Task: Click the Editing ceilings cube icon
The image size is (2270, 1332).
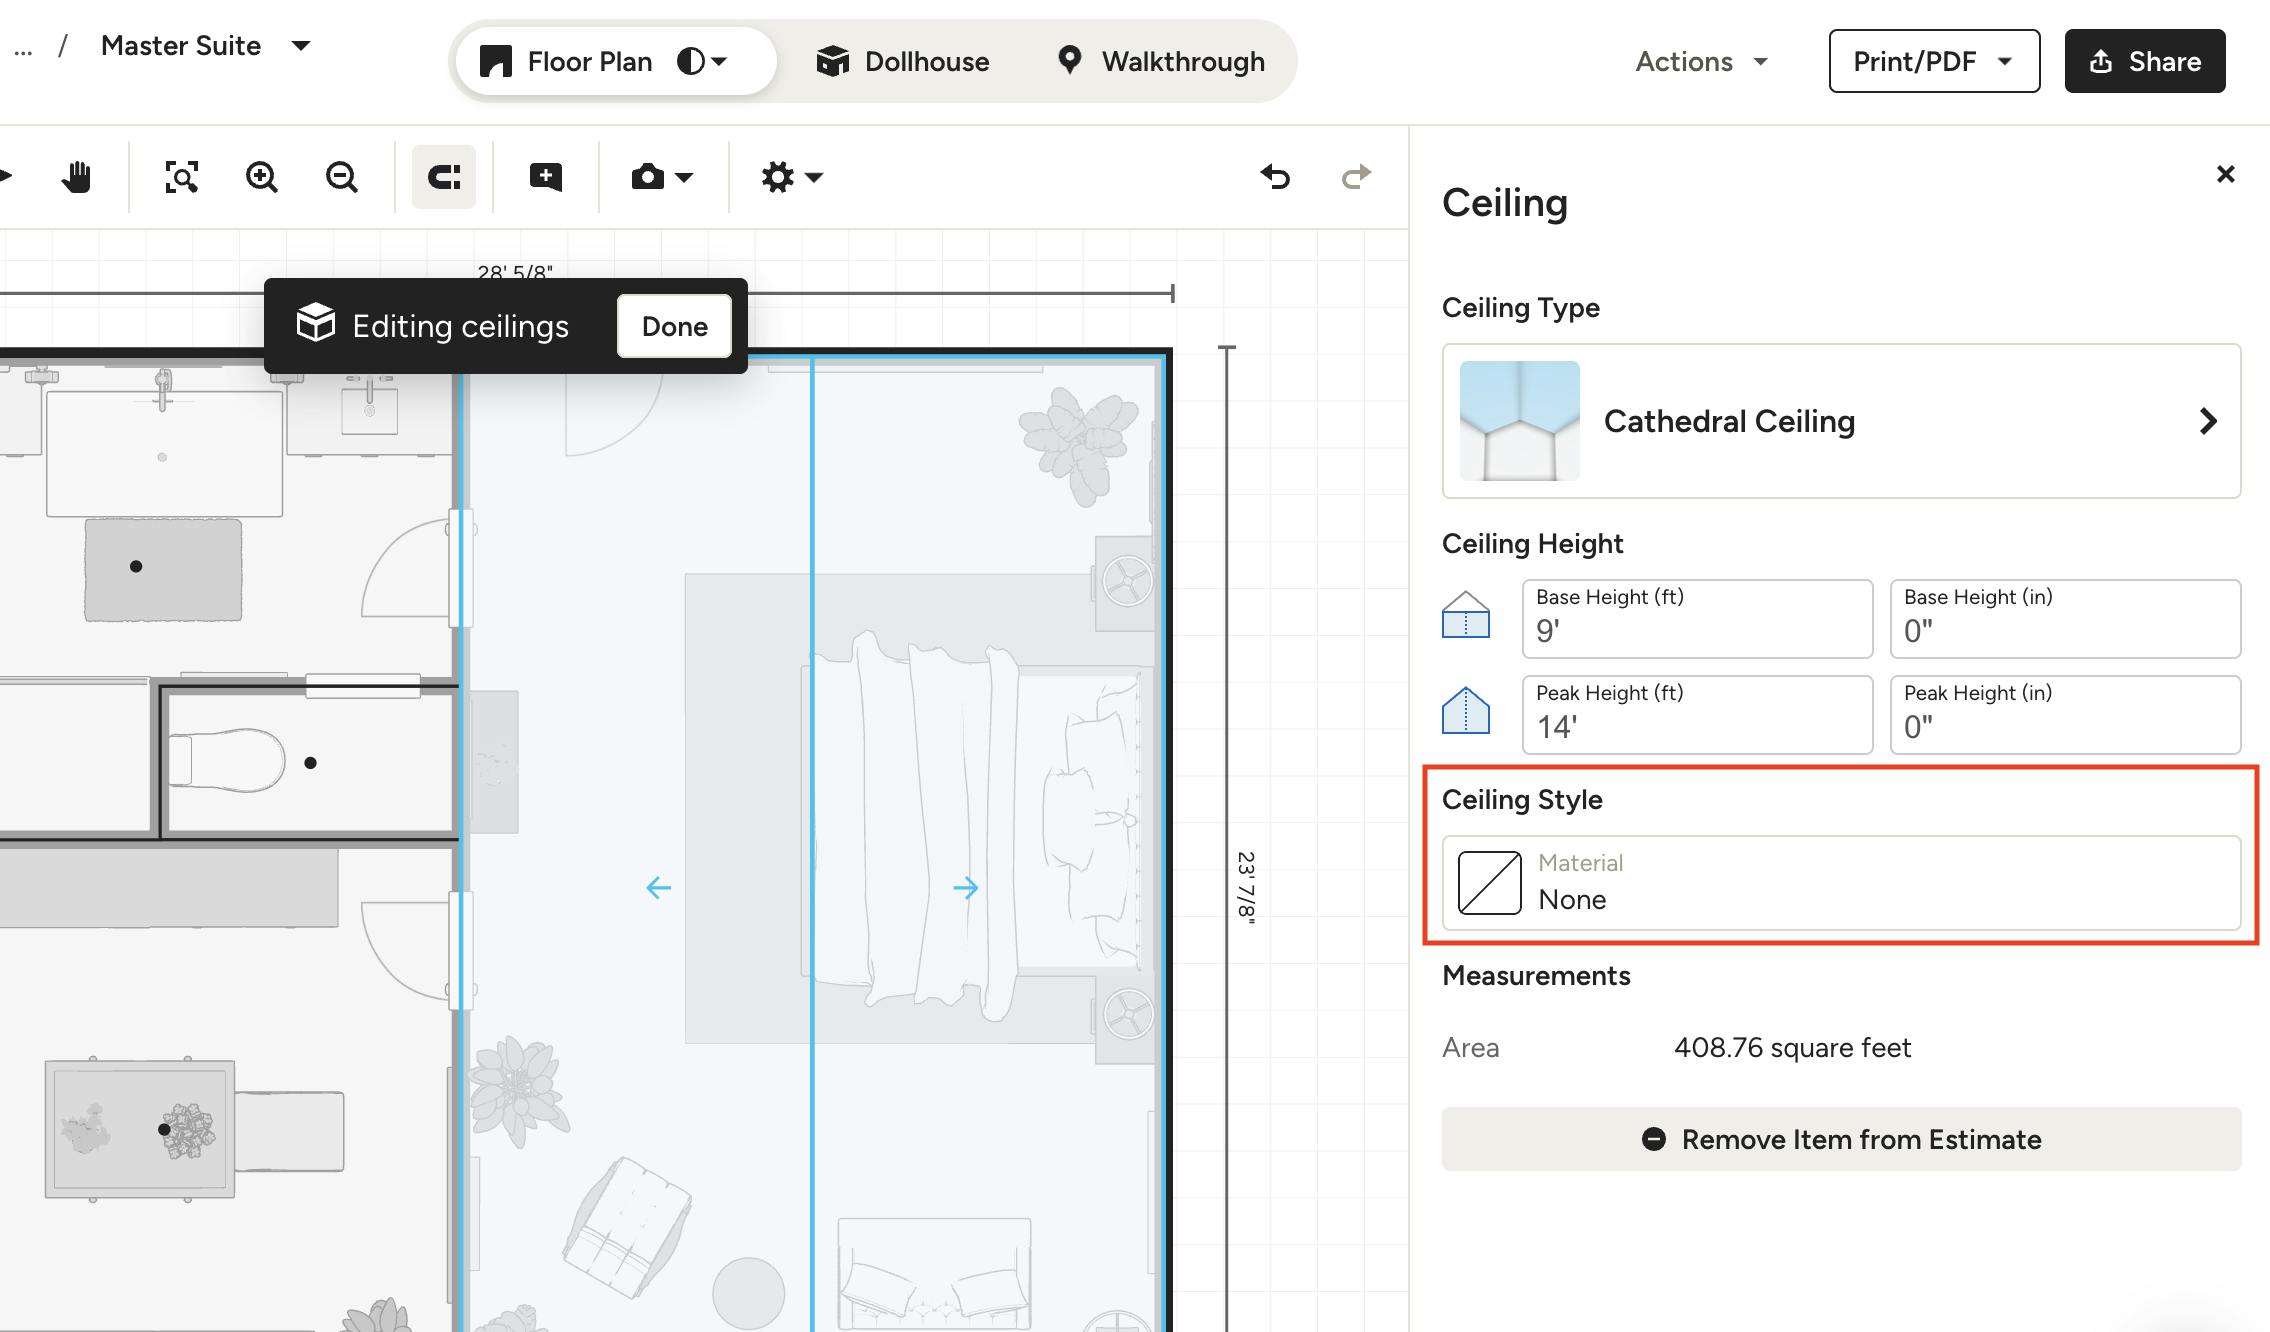Action: tap(316, 323)
